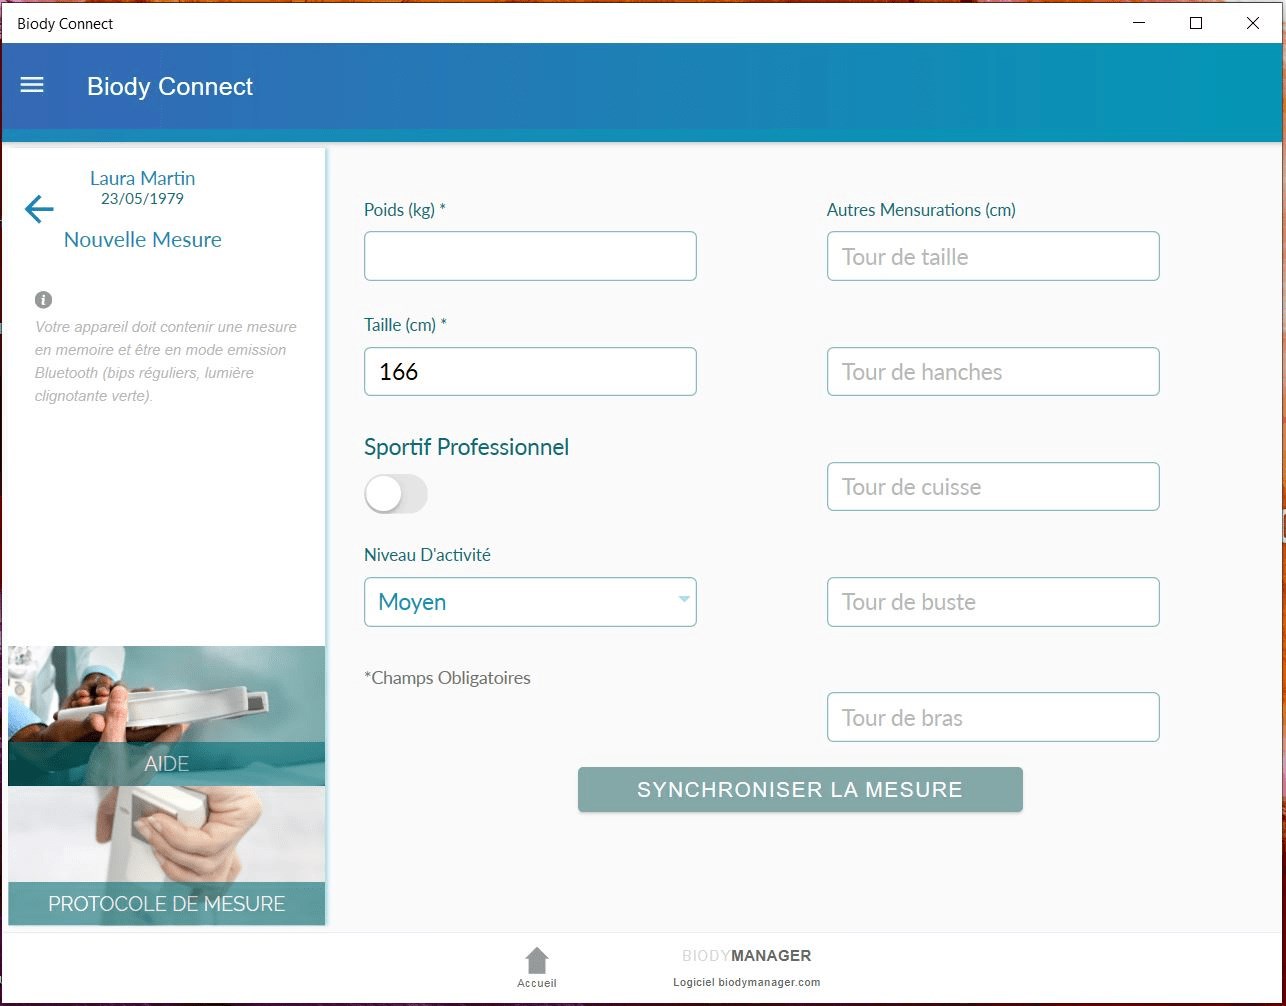Open the AIDE help tile
The image size is (1286, 1006).
coord(166,716)
